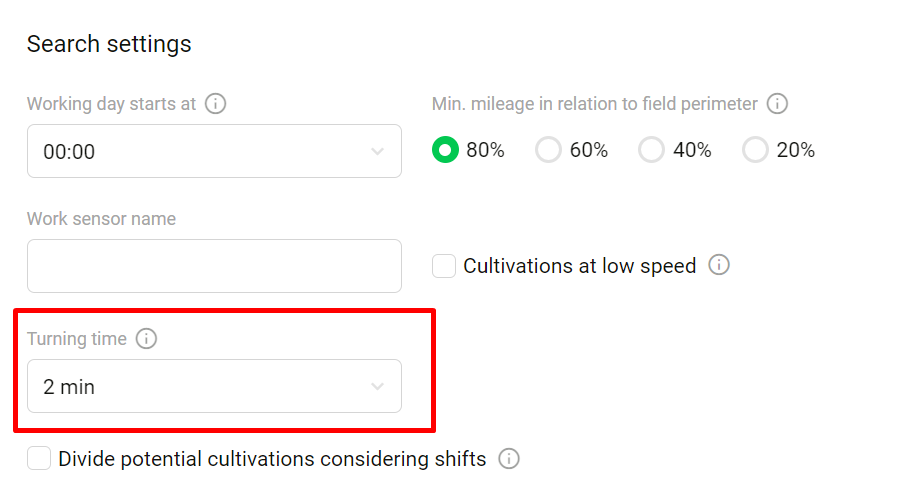Image resolution: width=904 pixels, height=499 pixels.
Task: Click the Cultivations at low speed label text
Action: click(579, 266)
